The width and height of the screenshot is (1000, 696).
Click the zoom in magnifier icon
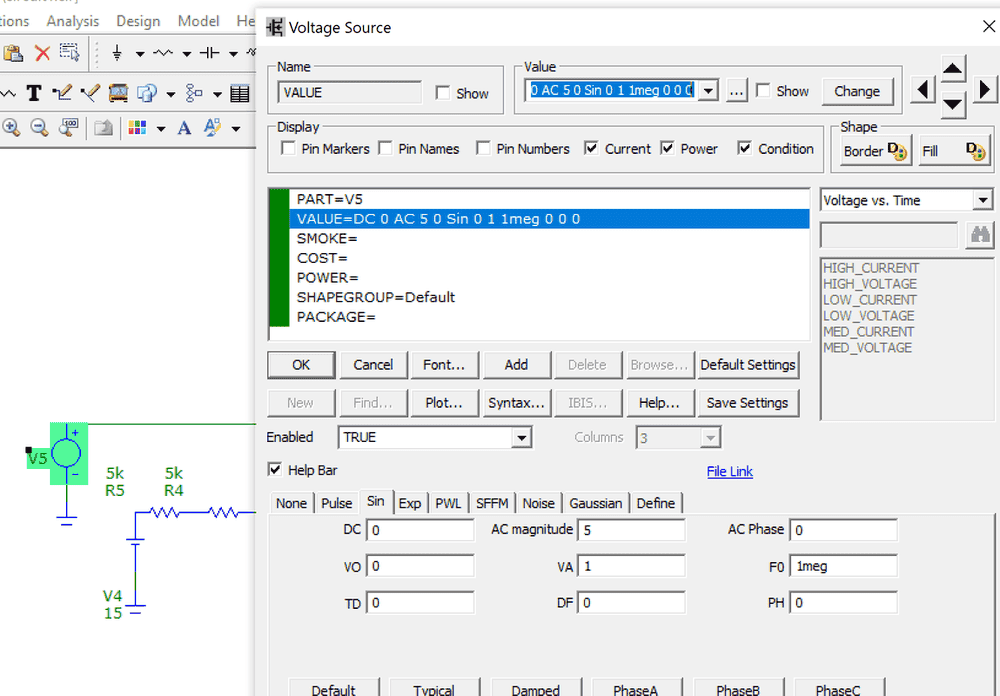[x=12, y=128]
